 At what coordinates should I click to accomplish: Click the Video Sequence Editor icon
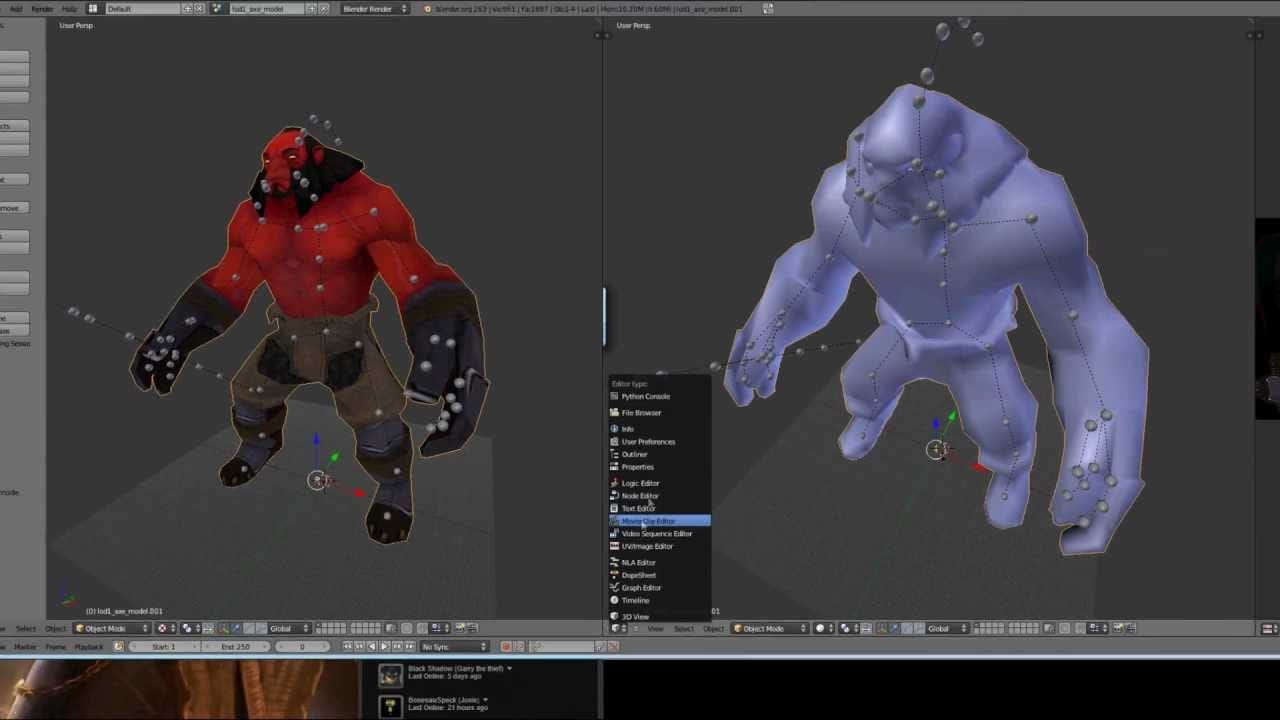pyautogui.click(x=614, y=534)
